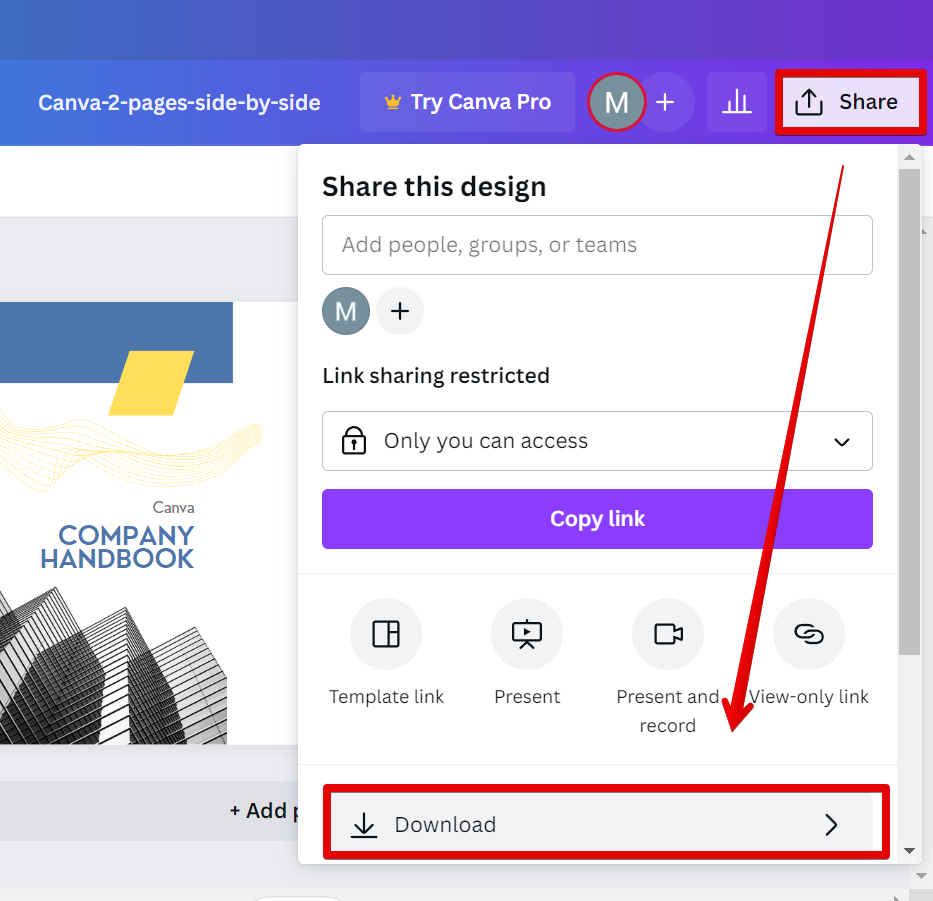
Task: Open the analytics bar chart icon
Action: click(x=736, y=102)
